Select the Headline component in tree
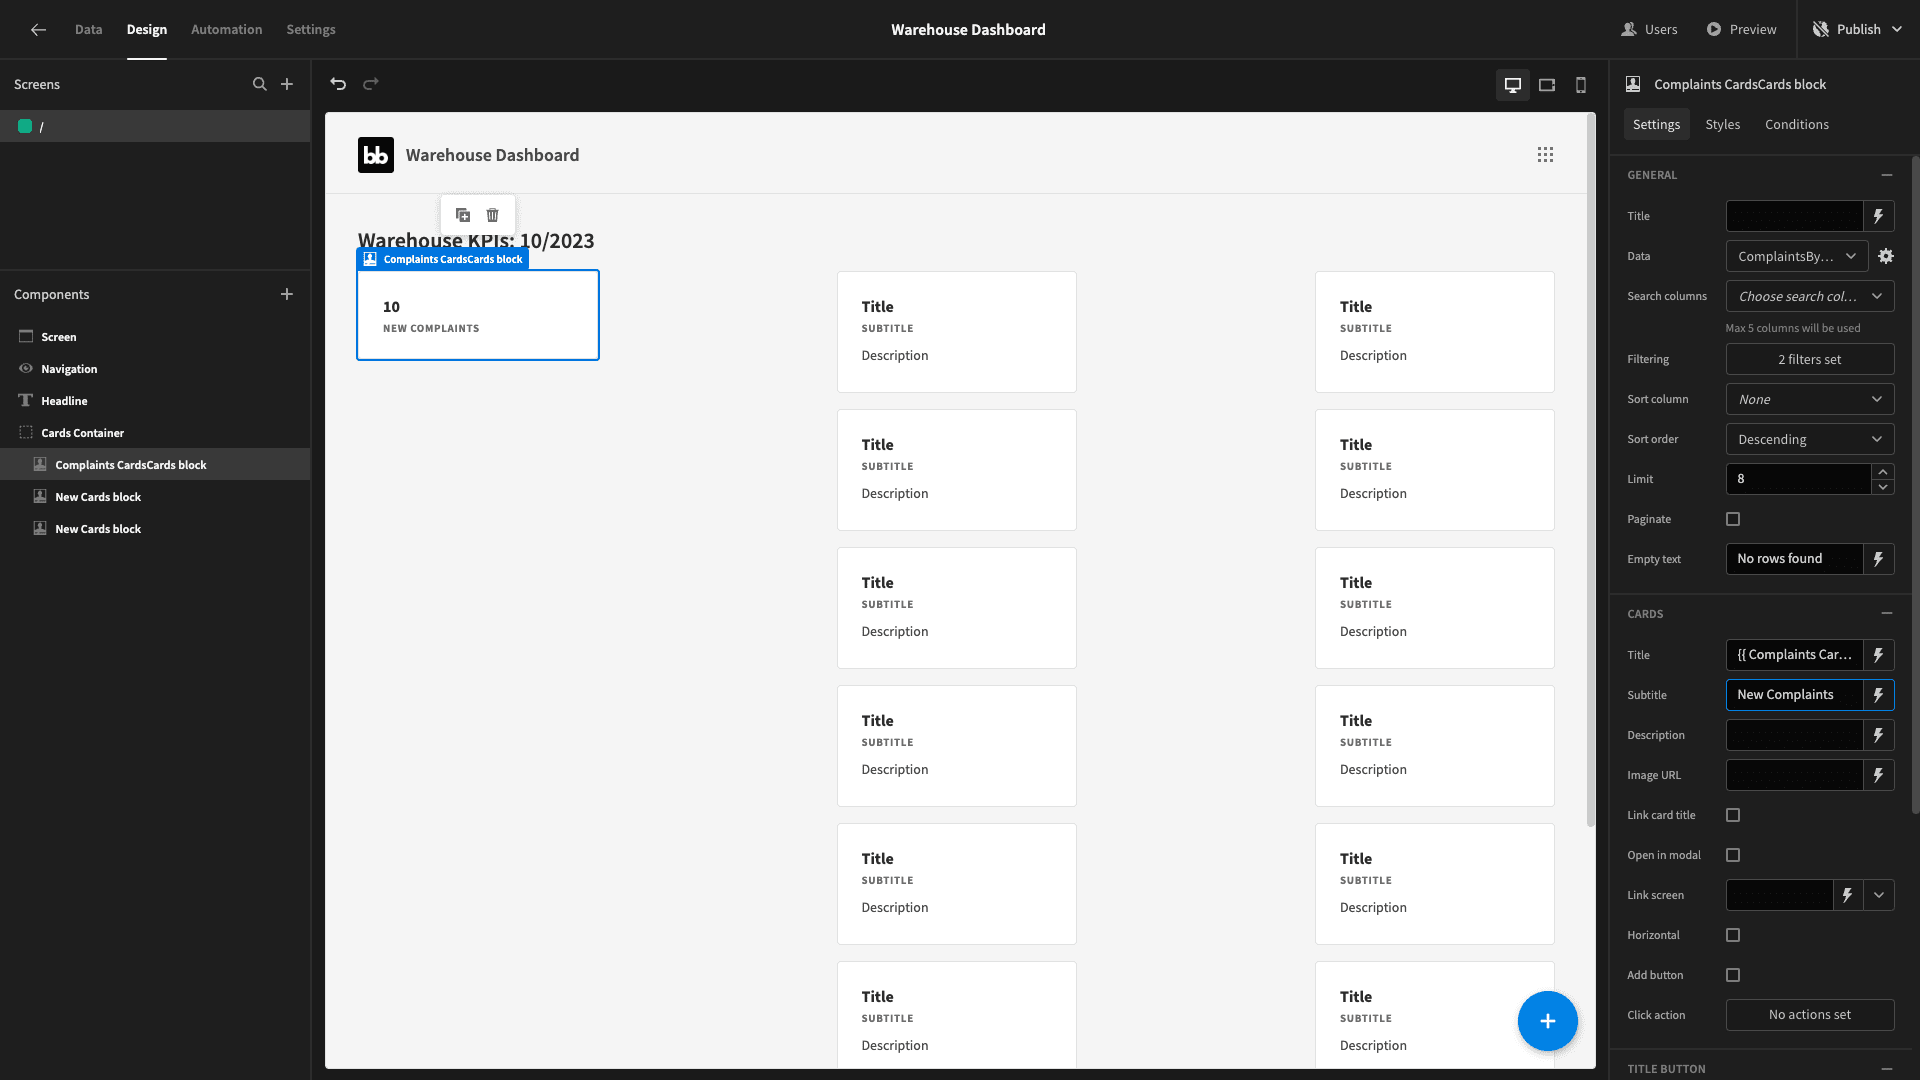 [155, 401]
